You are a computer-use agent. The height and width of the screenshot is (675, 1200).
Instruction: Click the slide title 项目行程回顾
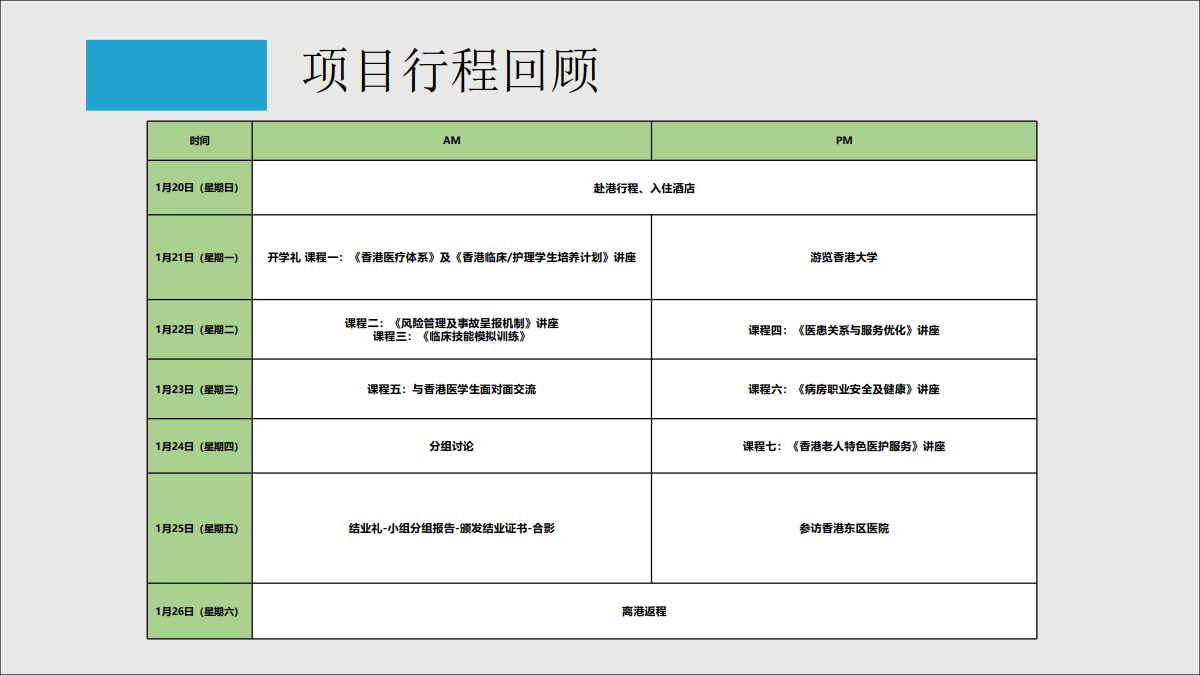(450, 71)
